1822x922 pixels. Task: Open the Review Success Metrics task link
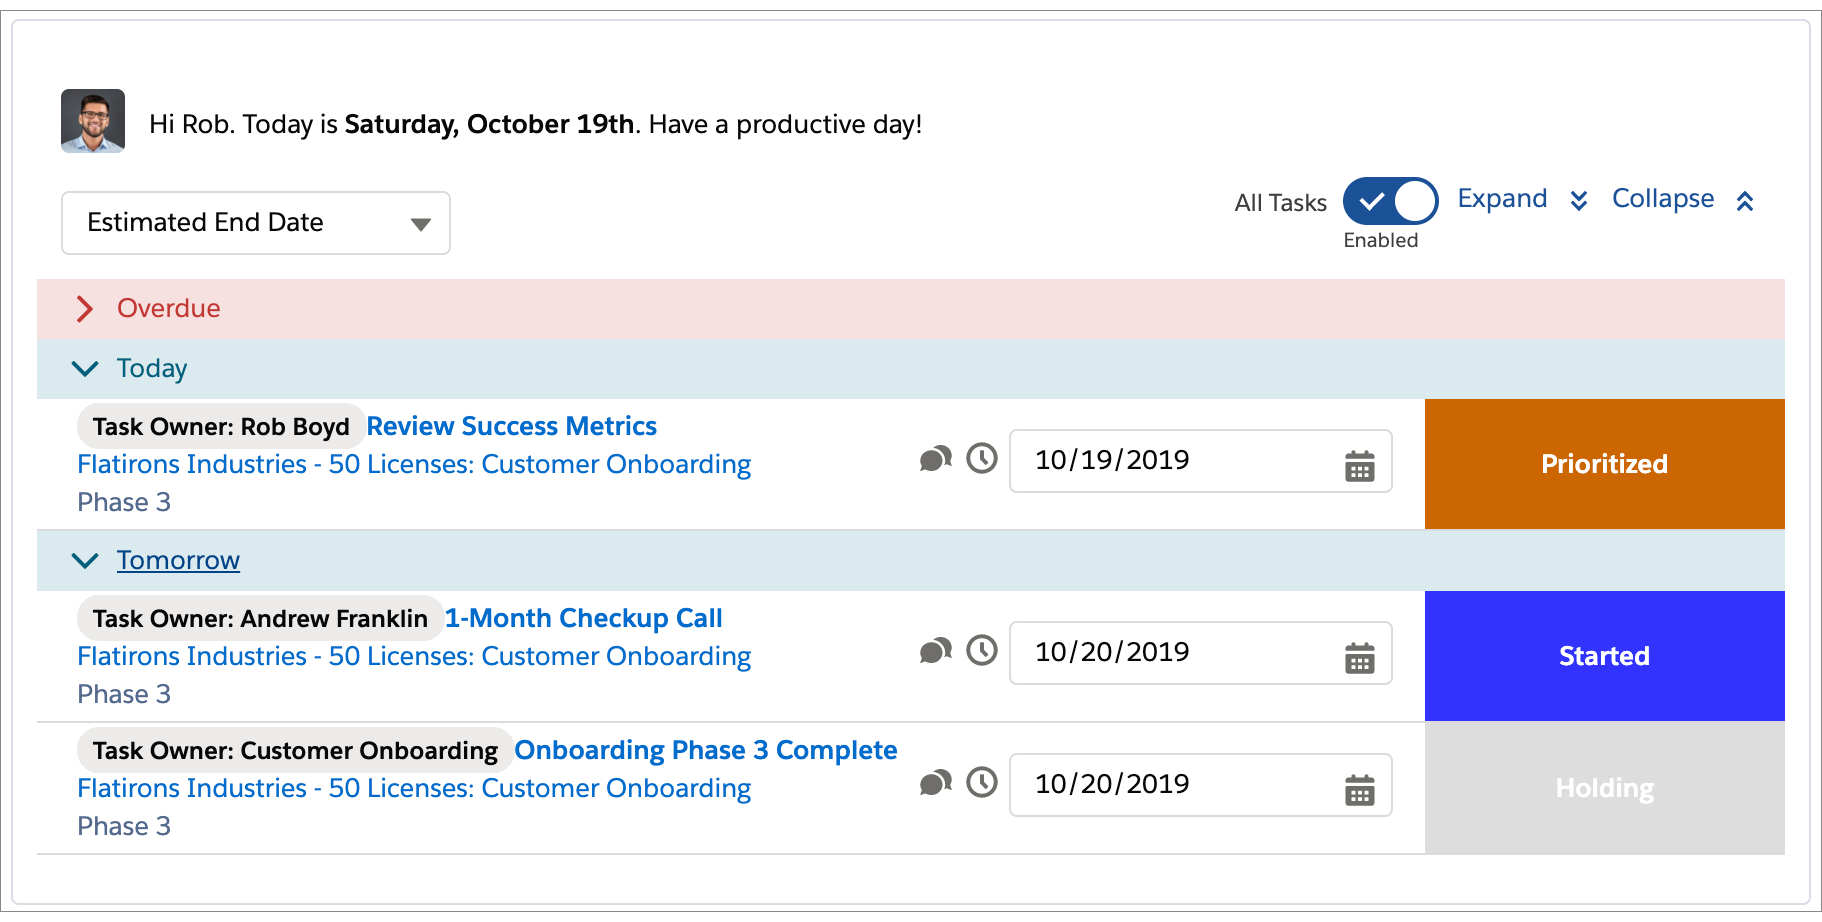pyautogui.click(x=510, y=426)
